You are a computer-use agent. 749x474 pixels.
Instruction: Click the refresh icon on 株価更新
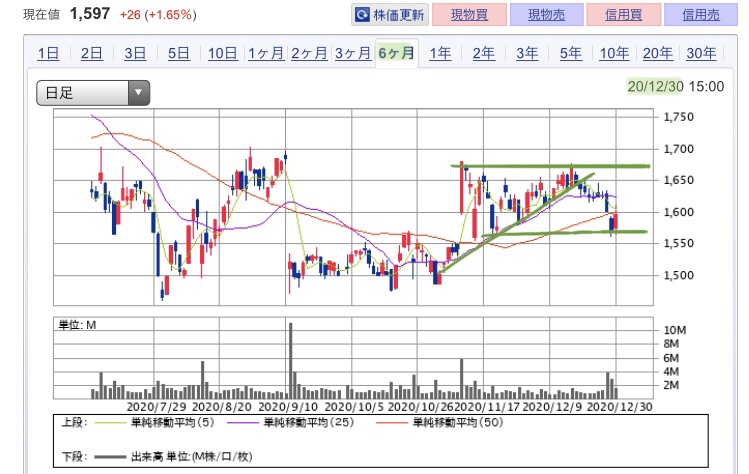pos(362,15)
